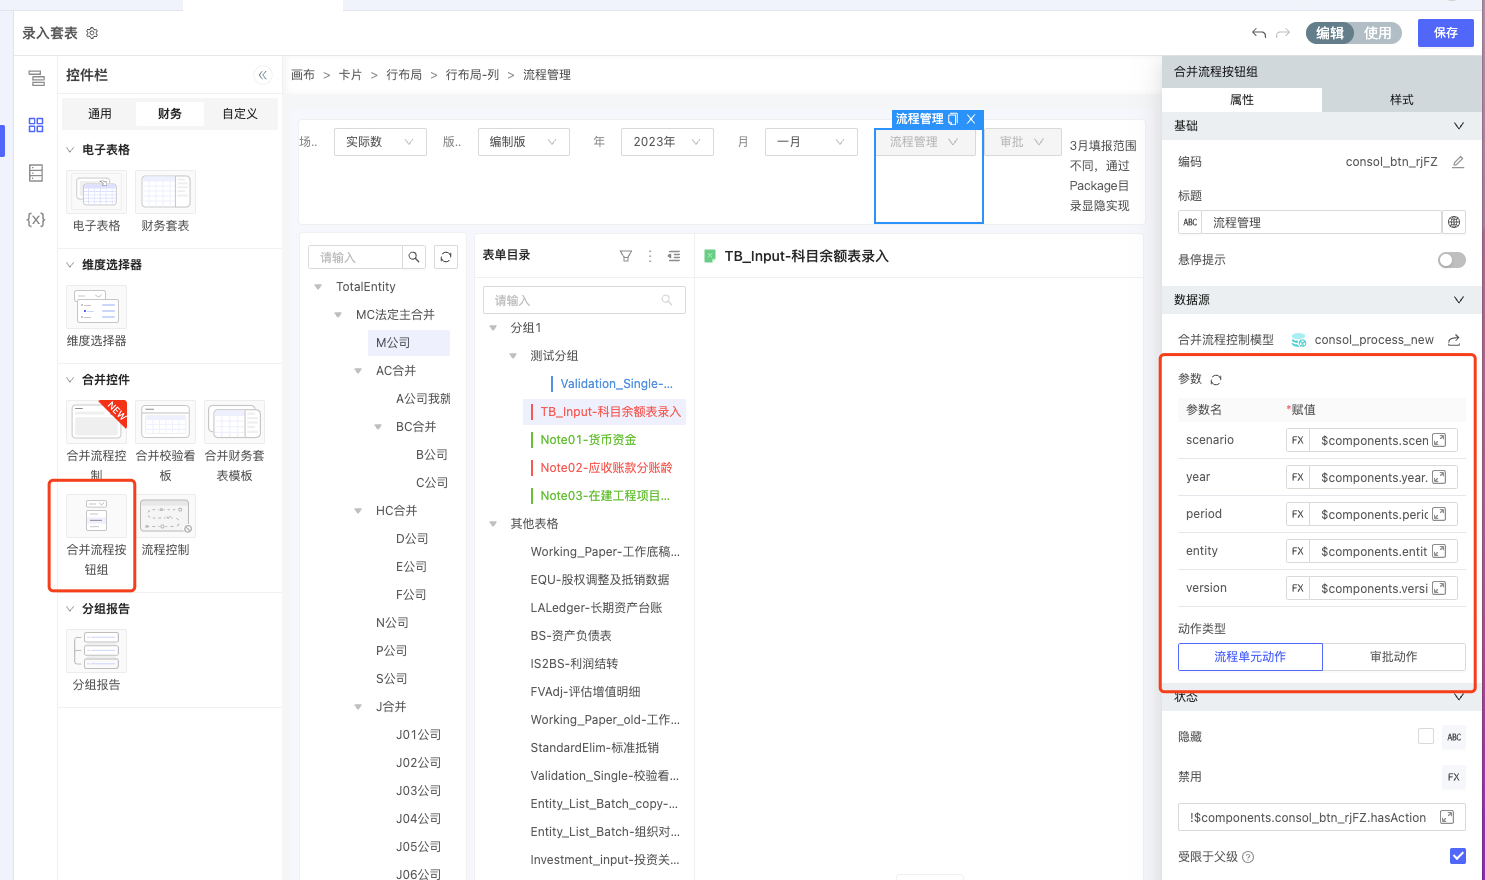Toggle the 悬停提示 switch
Screen dimensions: 1485x880
(x=1451, y=260)
